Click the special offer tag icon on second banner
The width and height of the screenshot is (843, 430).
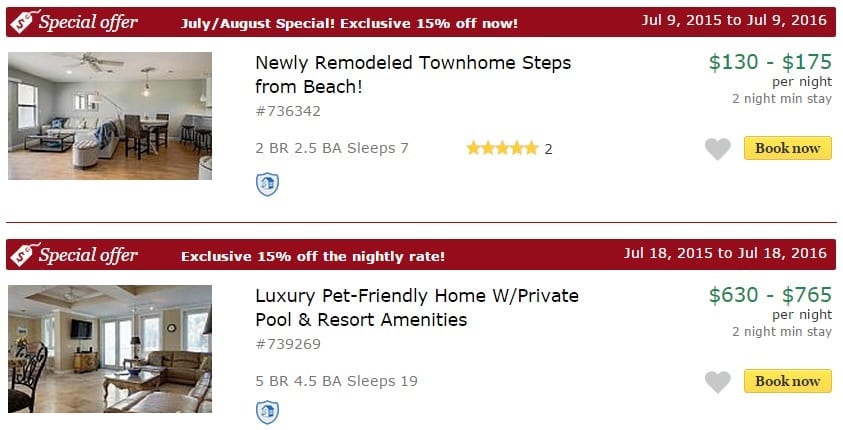point(23,255)
